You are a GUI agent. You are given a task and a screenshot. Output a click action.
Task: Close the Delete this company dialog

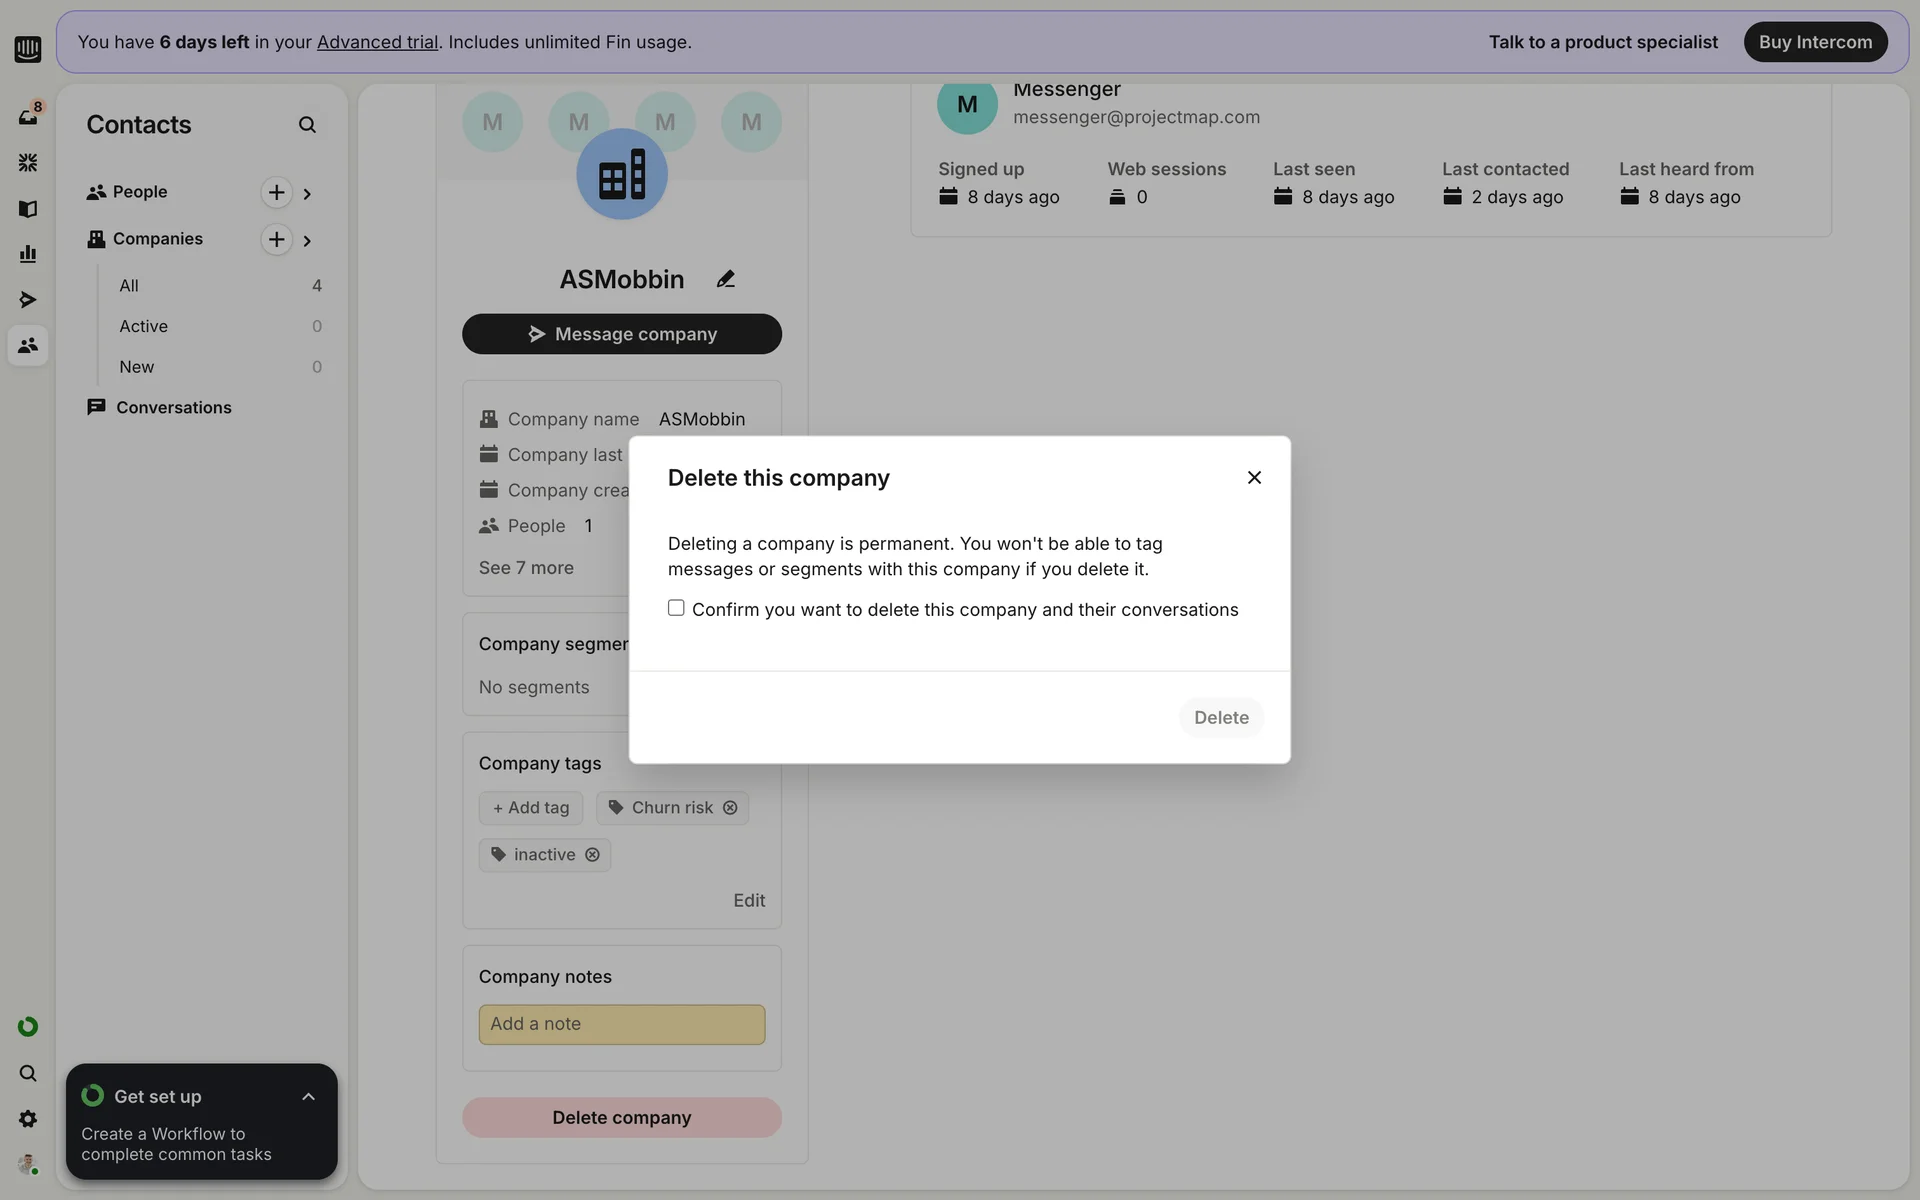pos(1254,478)
